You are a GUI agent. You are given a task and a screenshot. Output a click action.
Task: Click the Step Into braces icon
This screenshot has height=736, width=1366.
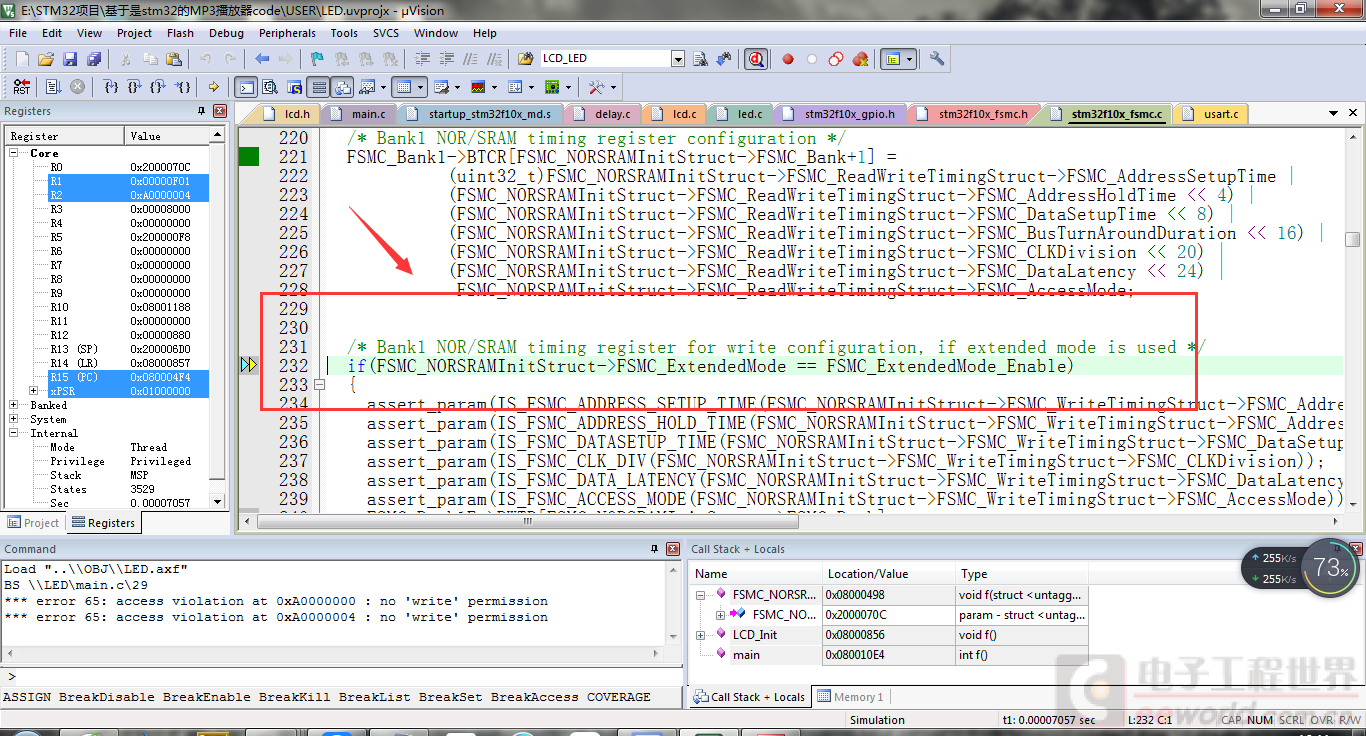[112, 87]
